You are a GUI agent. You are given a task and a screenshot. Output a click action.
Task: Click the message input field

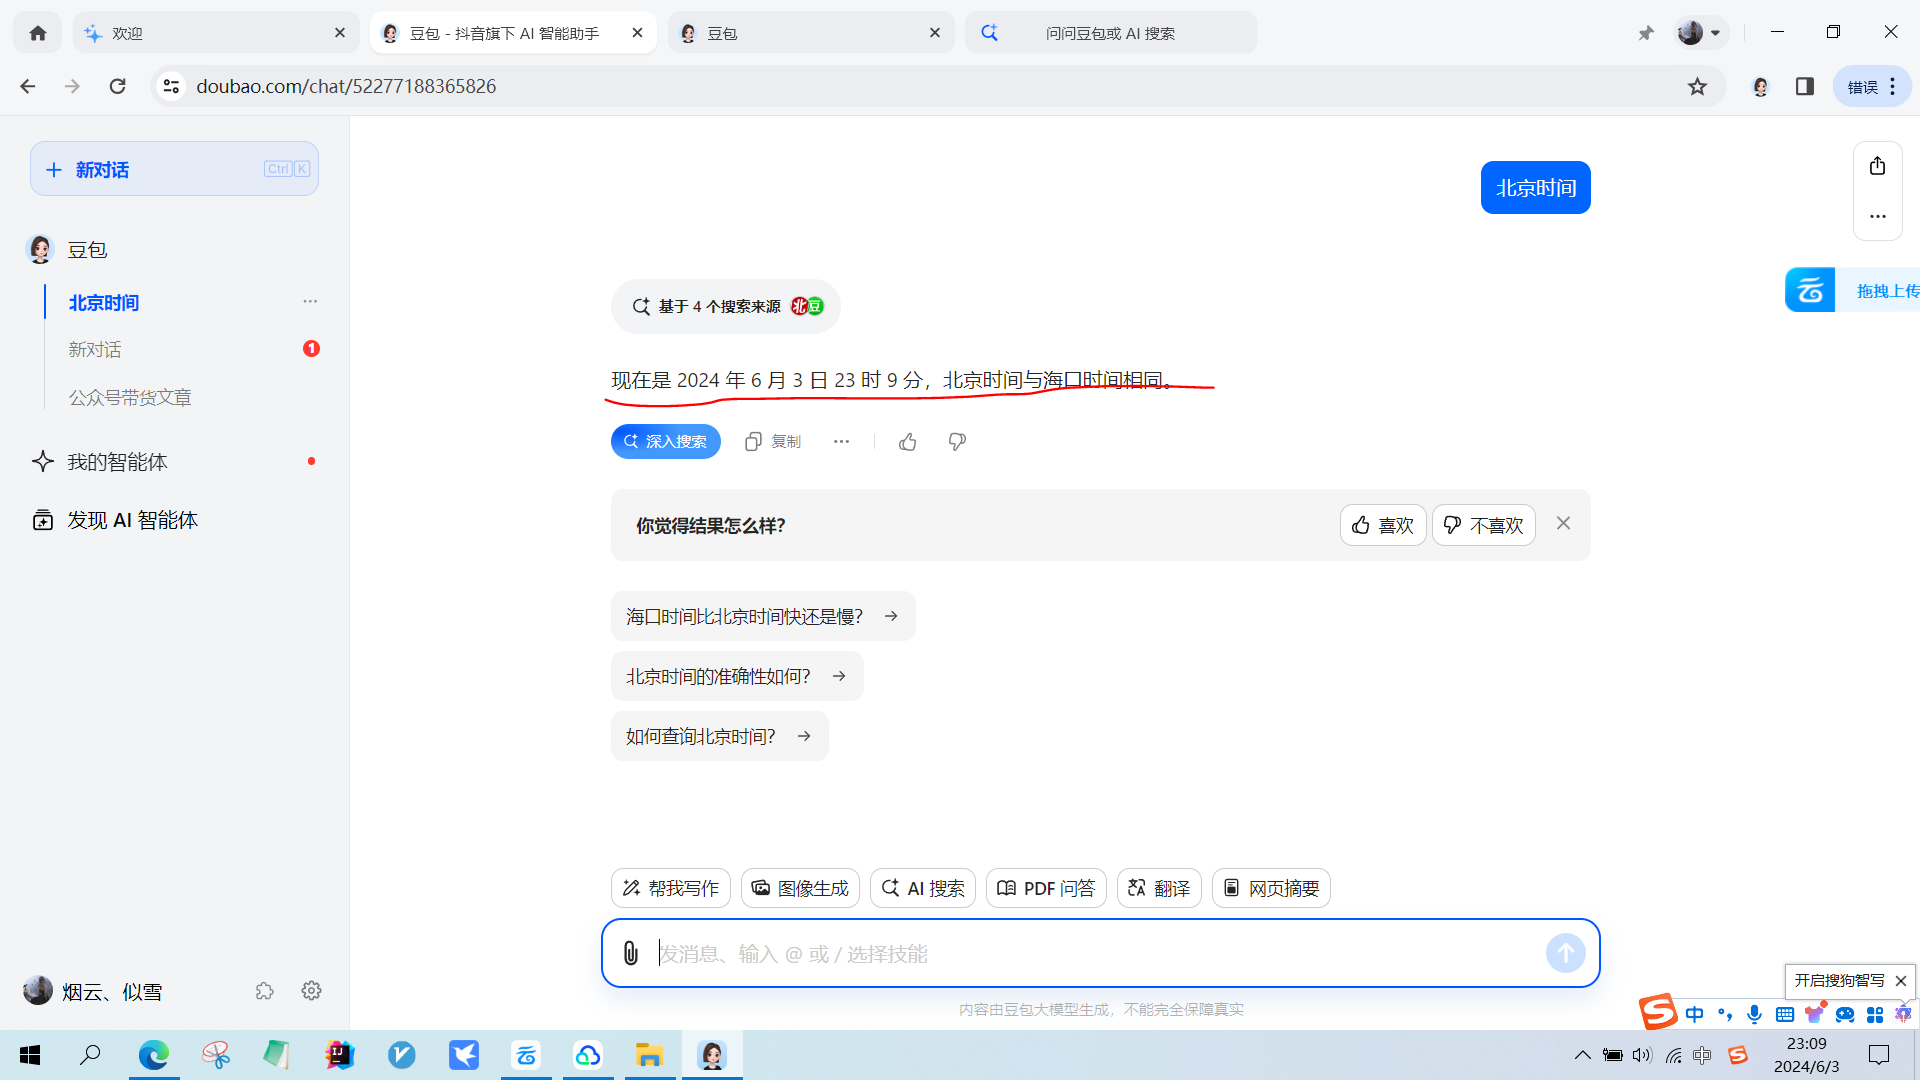coord(1090,953)
